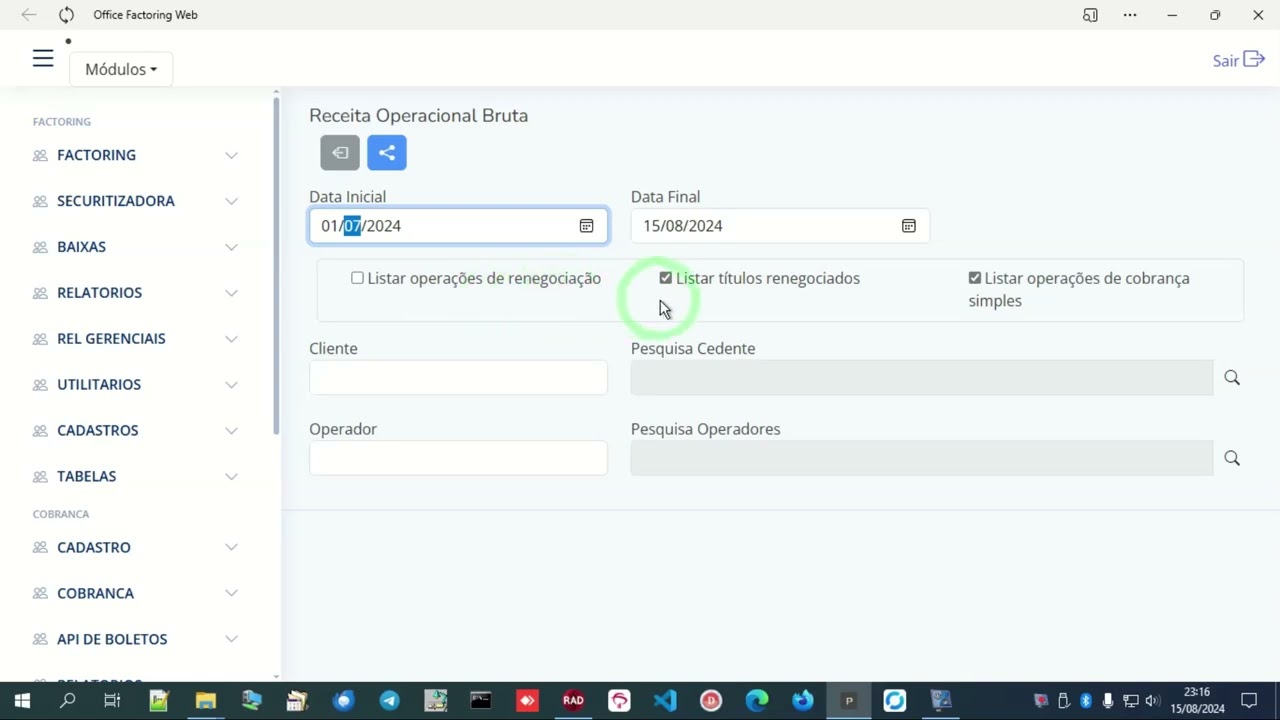Expand the COBRANCA chevron

click(x=231, y=594)
